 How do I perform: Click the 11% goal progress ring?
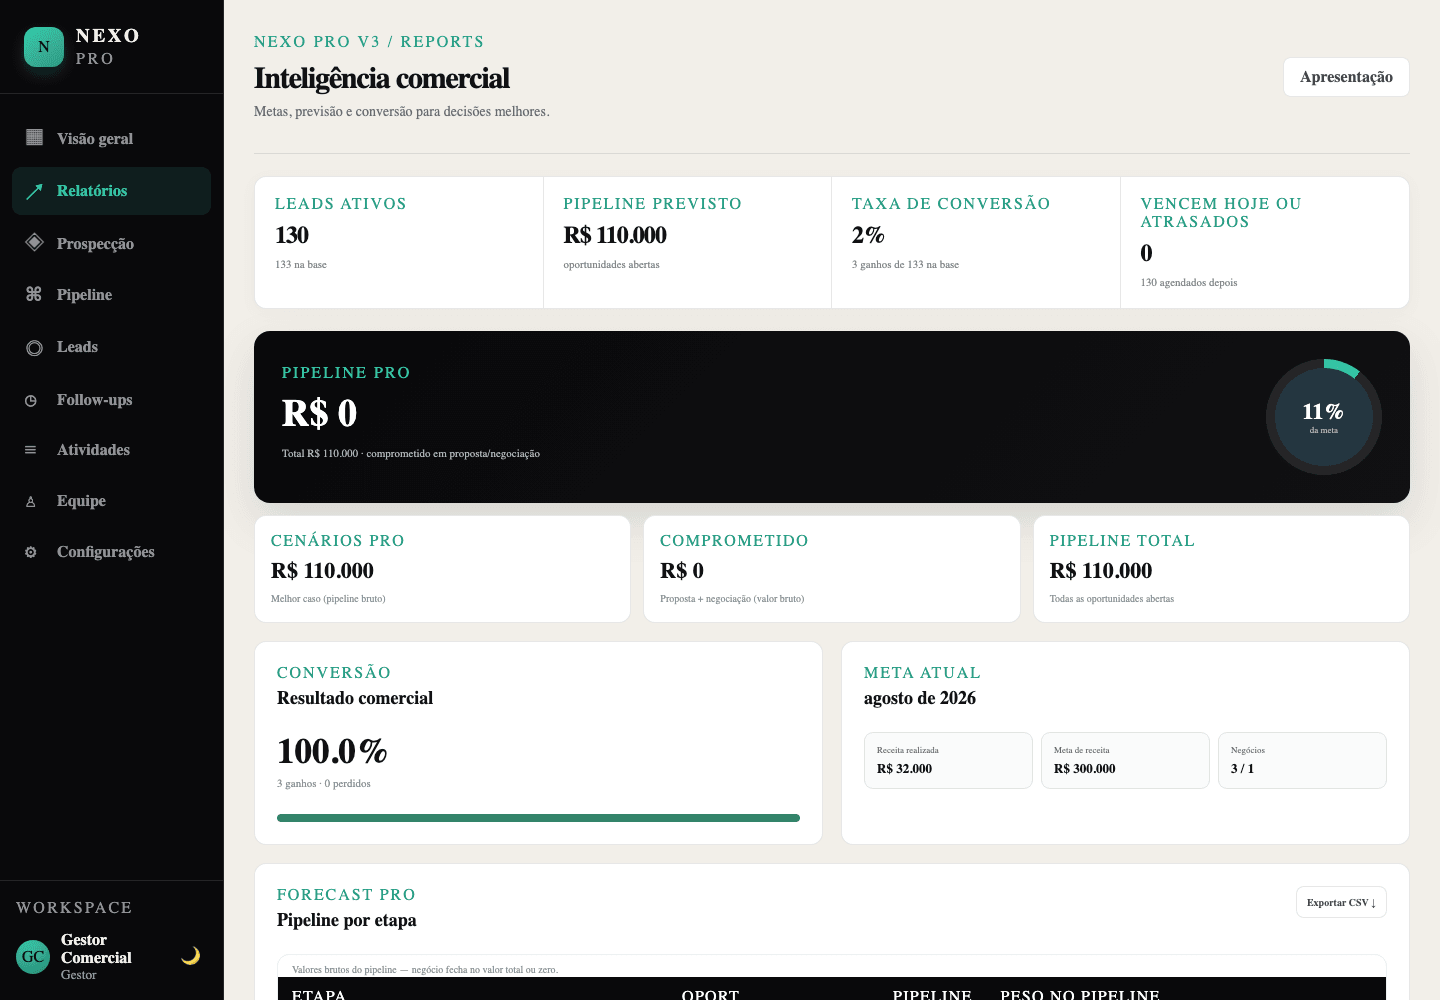tap(1323, 417)
